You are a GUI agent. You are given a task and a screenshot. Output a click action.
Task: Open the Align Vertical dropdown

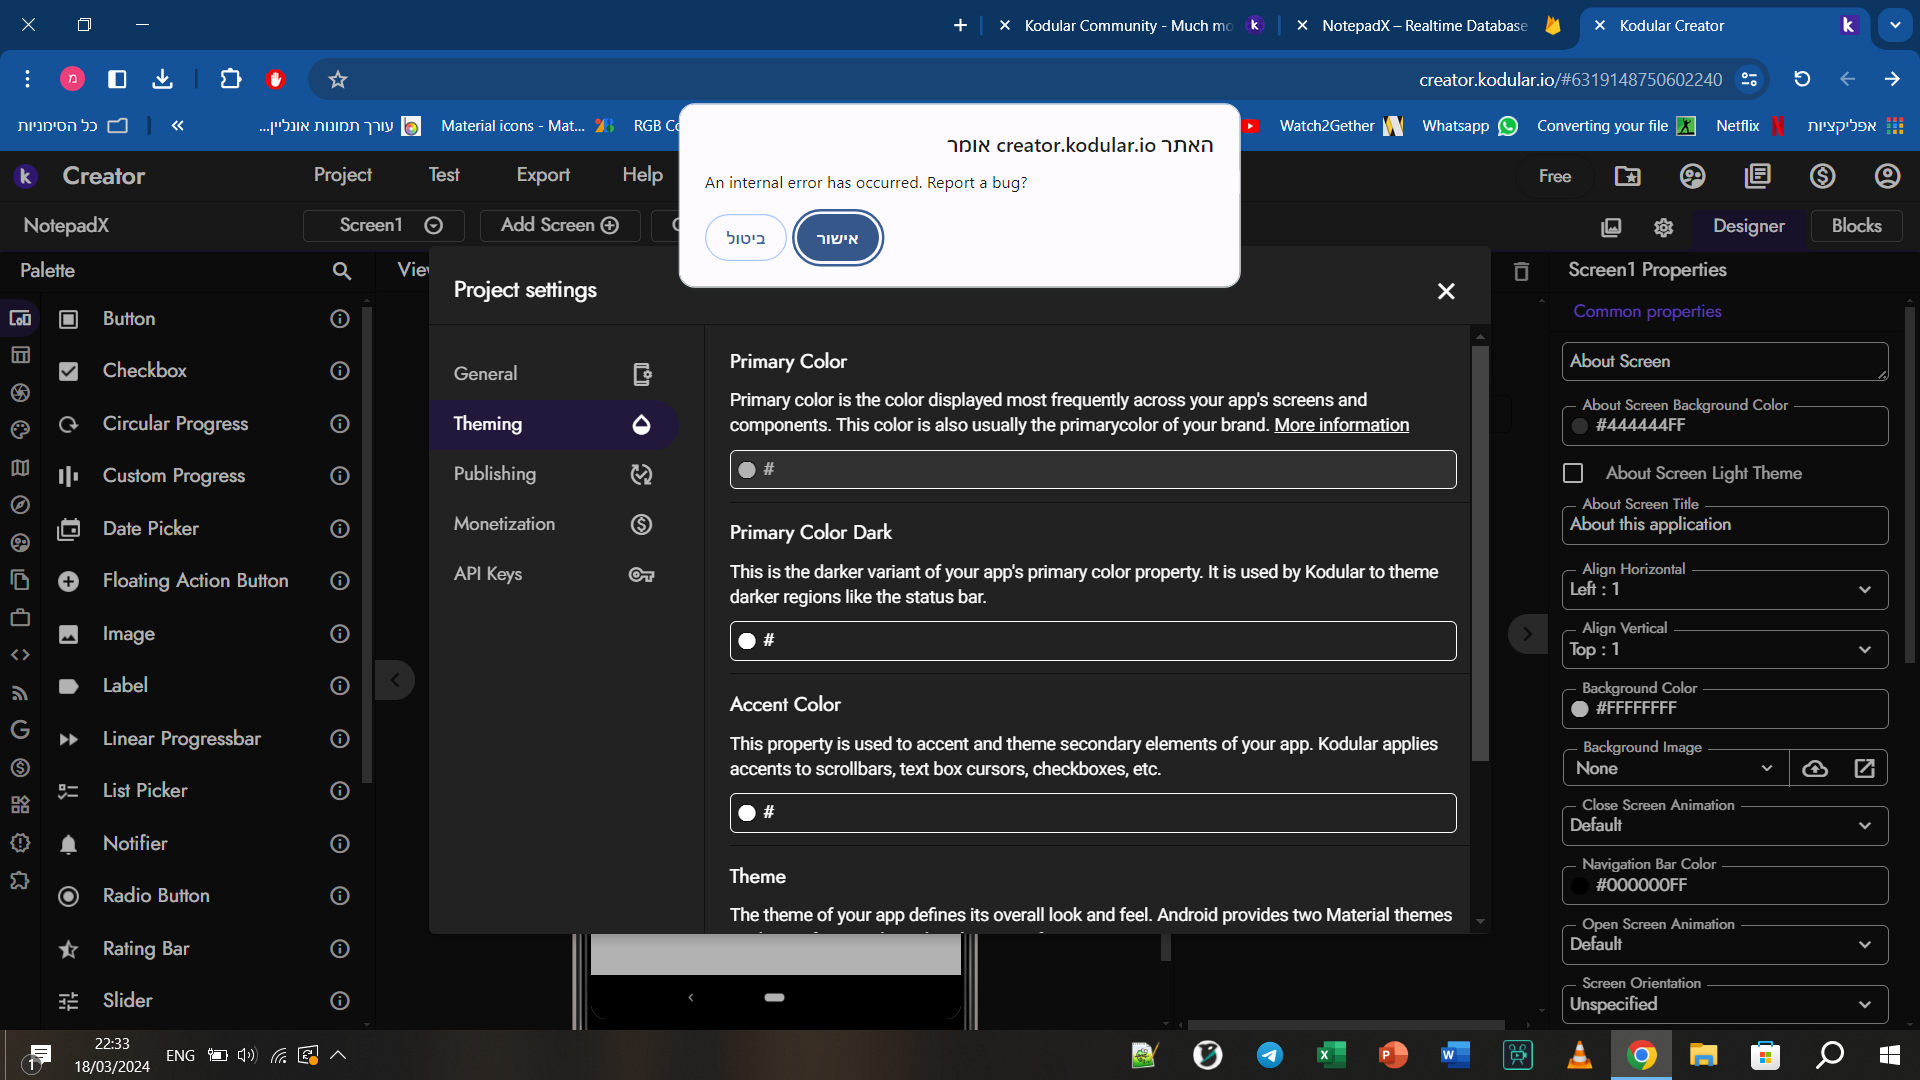coord(1723,649)
